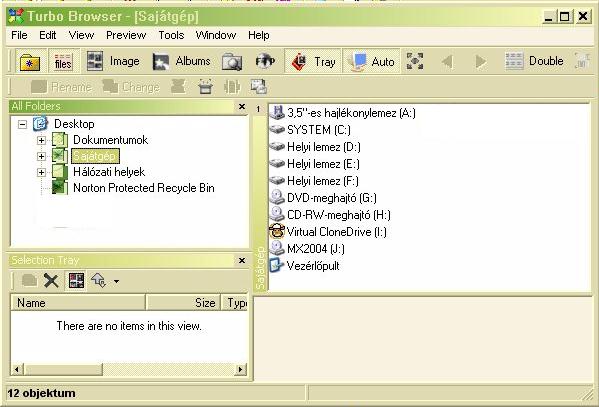Select Desktop in folder tree
The image size is (599, 407).
click(74, 124)
